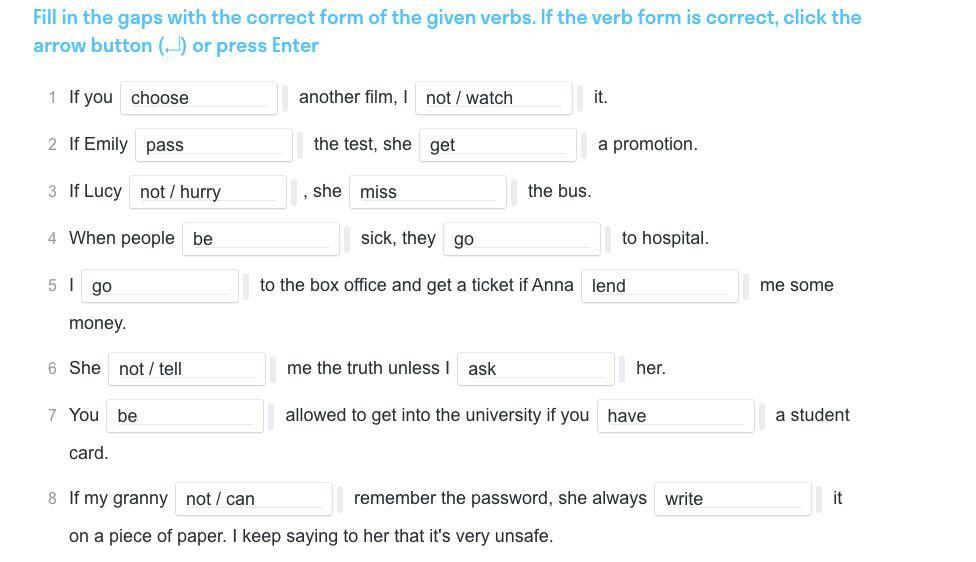The image size is (976, 562).
Task: Focus the 'miss' gap before 'the bus'
Action: point(427,192)
